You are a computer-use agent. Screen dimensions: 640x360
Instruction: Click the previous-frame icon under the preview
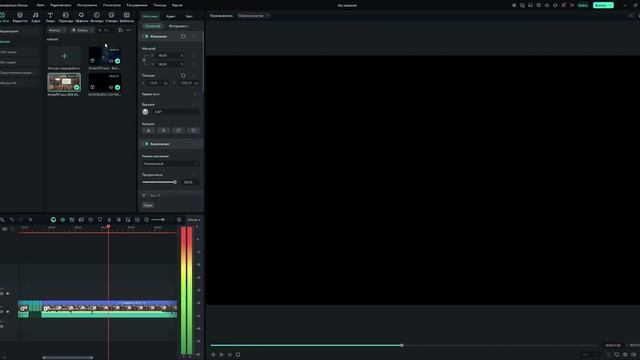click(x=213, y=355)
